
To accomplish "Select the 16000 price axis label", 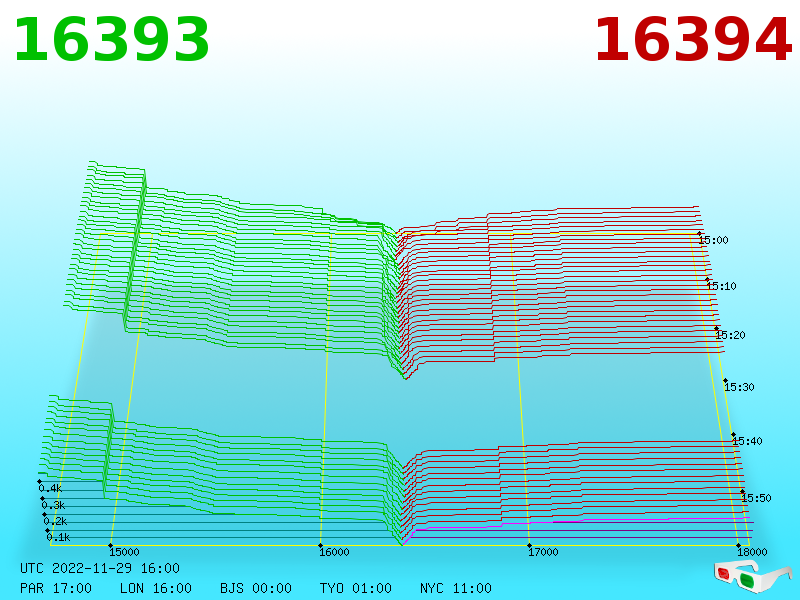I will [x=334, y=552].
